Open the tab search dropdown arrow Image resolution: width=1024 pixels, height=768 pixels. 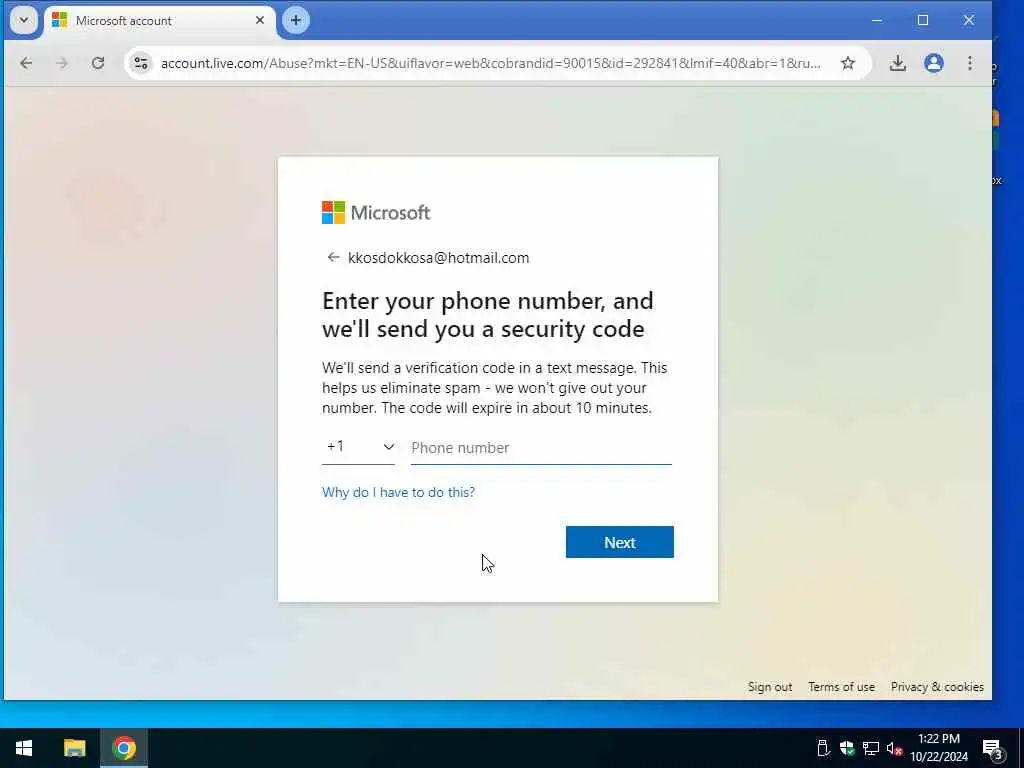pyautogui.click(x=24, y=20)
